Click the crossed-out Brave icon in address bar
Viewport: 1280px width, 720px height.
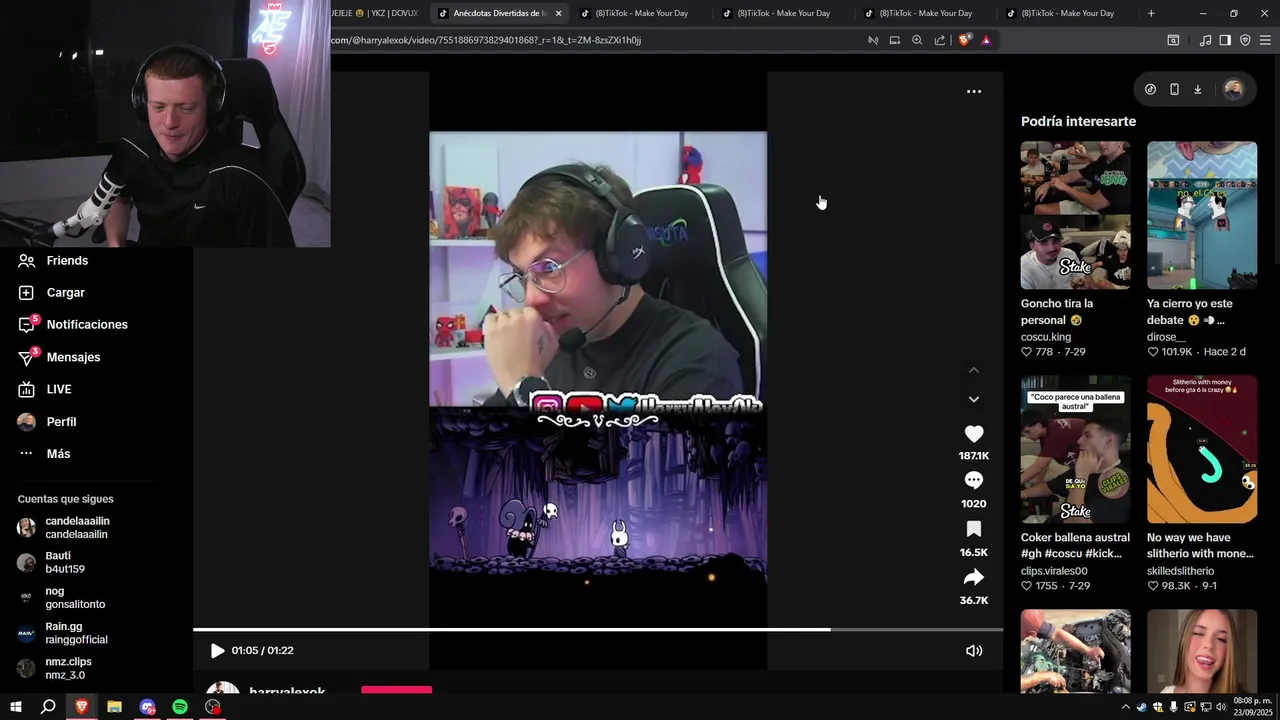(873, 40)
